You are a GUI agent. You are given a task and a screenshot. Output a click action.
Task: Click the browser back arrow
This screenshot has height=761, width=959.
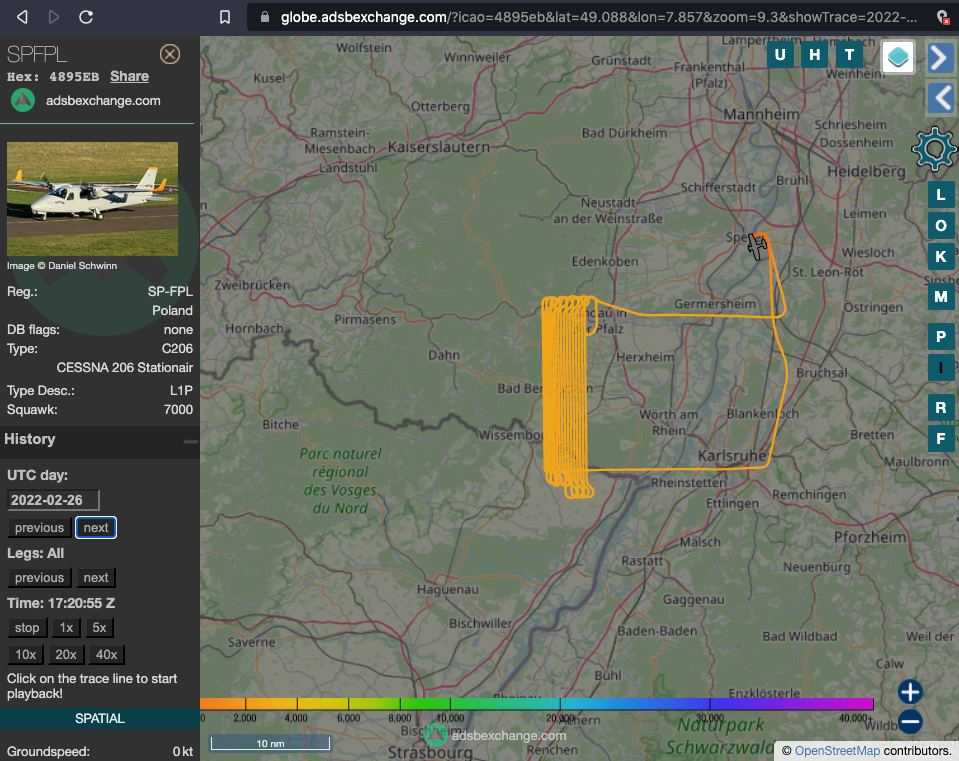coord(22,17)
